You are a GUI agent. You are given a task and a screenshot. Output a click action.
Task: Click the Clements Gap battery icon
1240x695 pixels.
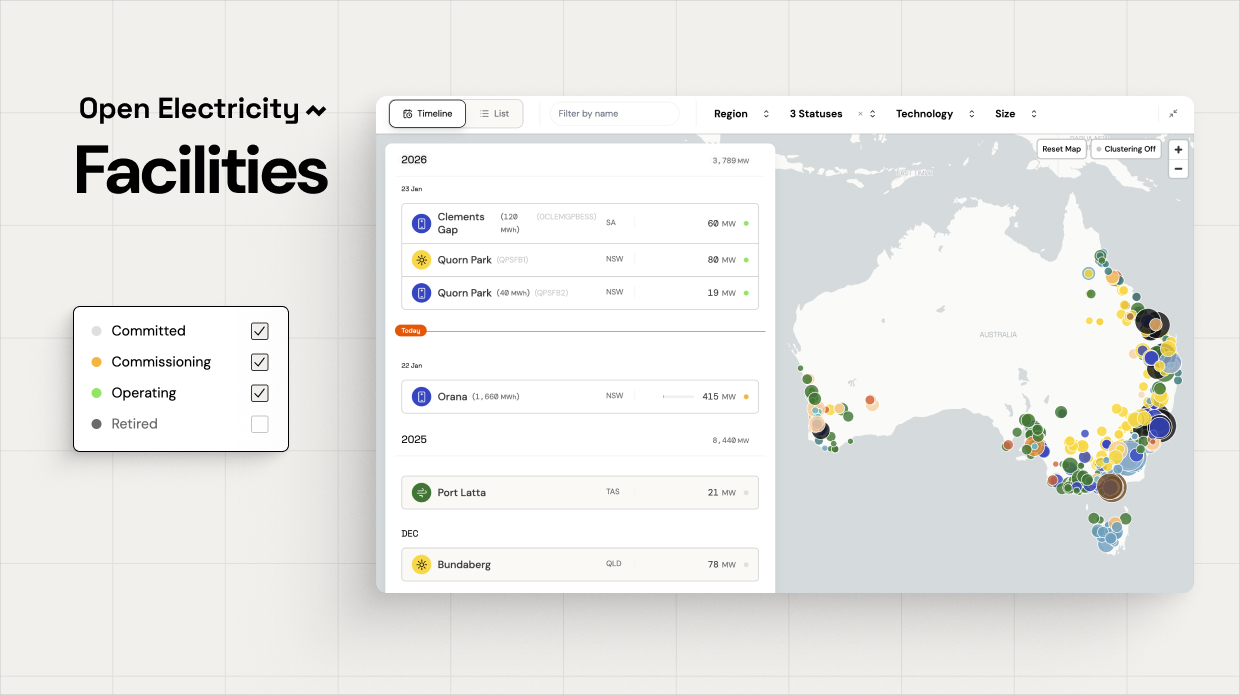pos(422,223)
